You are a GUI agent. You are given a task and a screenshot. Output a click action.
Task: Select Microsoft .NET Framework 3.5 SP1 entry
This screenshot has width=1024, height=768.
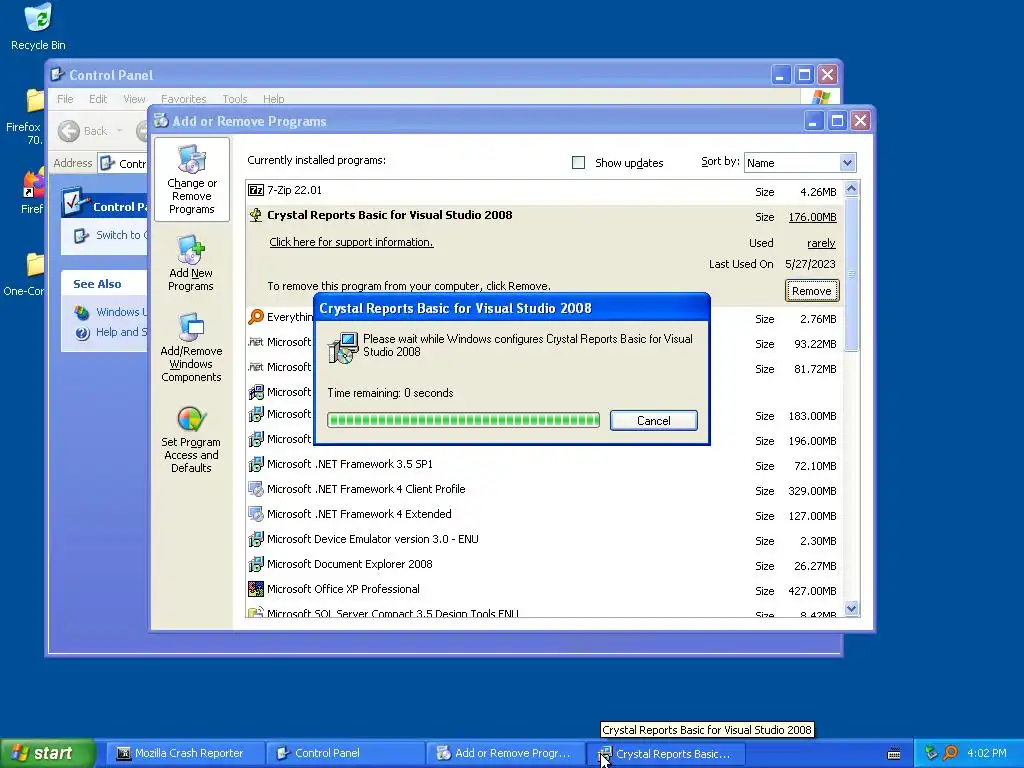(x=544, y=465)
